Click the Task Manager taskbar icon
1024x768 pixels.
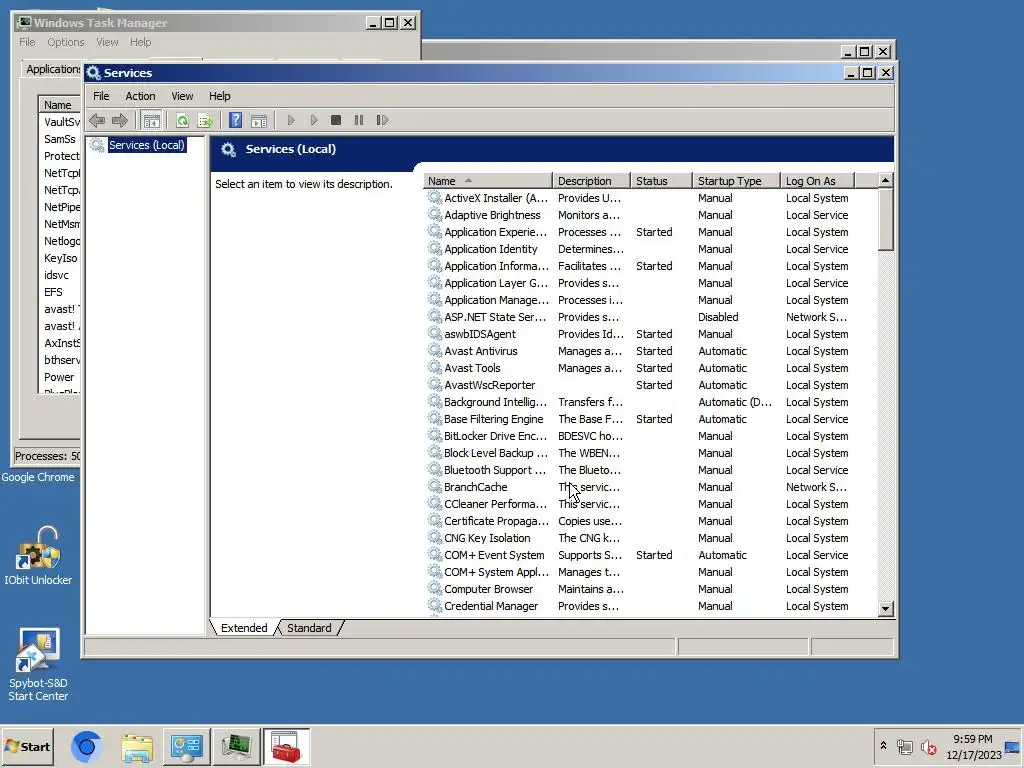click(x=236, y=747)
